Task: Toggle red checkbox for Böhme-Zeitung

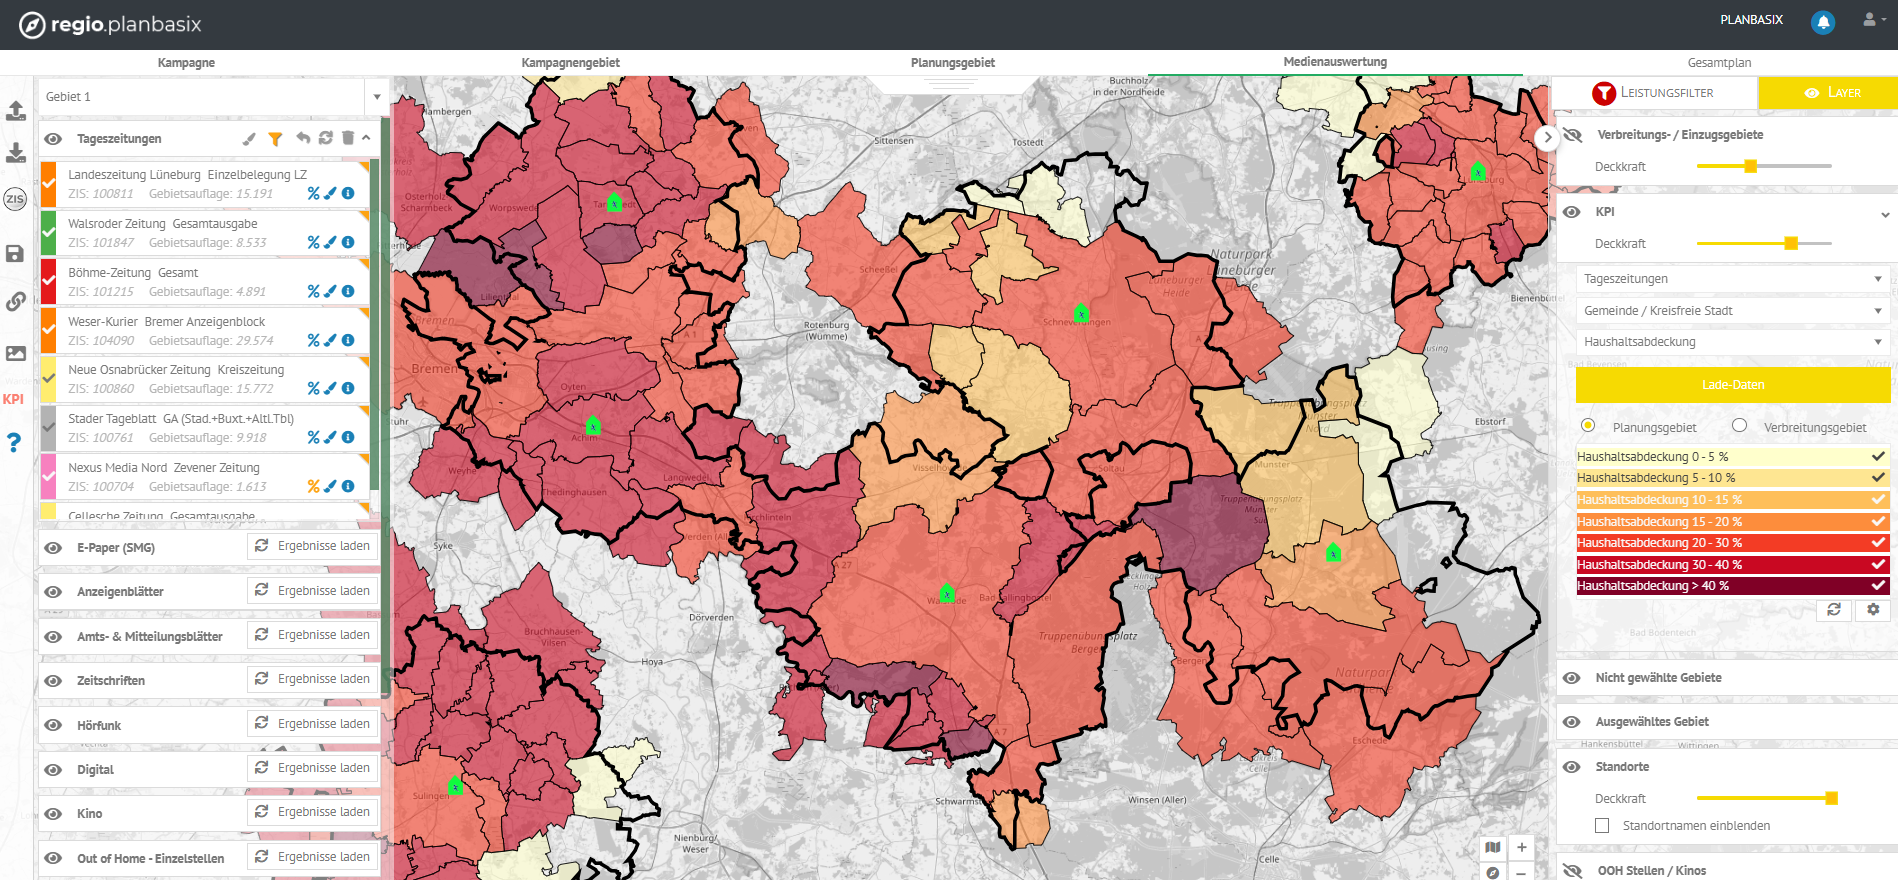Action: (x=48, y=282)
